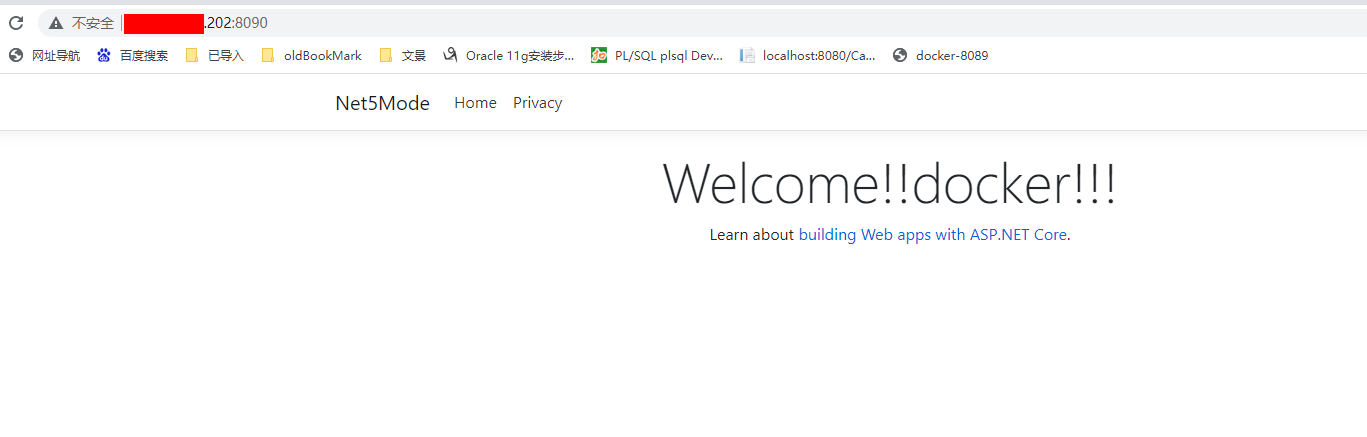Open the Privacy nav item

click(538, 103)
